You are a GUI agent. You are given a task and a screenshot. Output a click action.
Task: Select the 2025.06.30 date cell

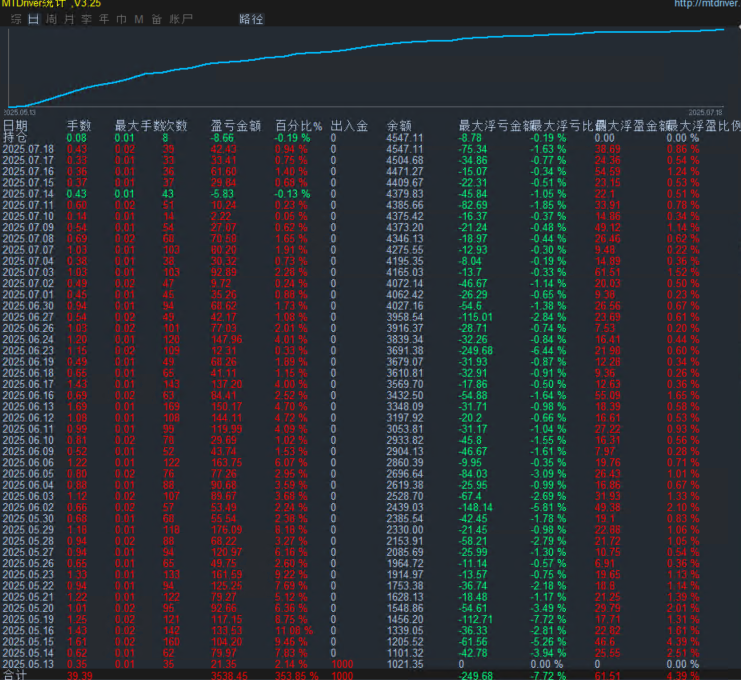point(28,306)
